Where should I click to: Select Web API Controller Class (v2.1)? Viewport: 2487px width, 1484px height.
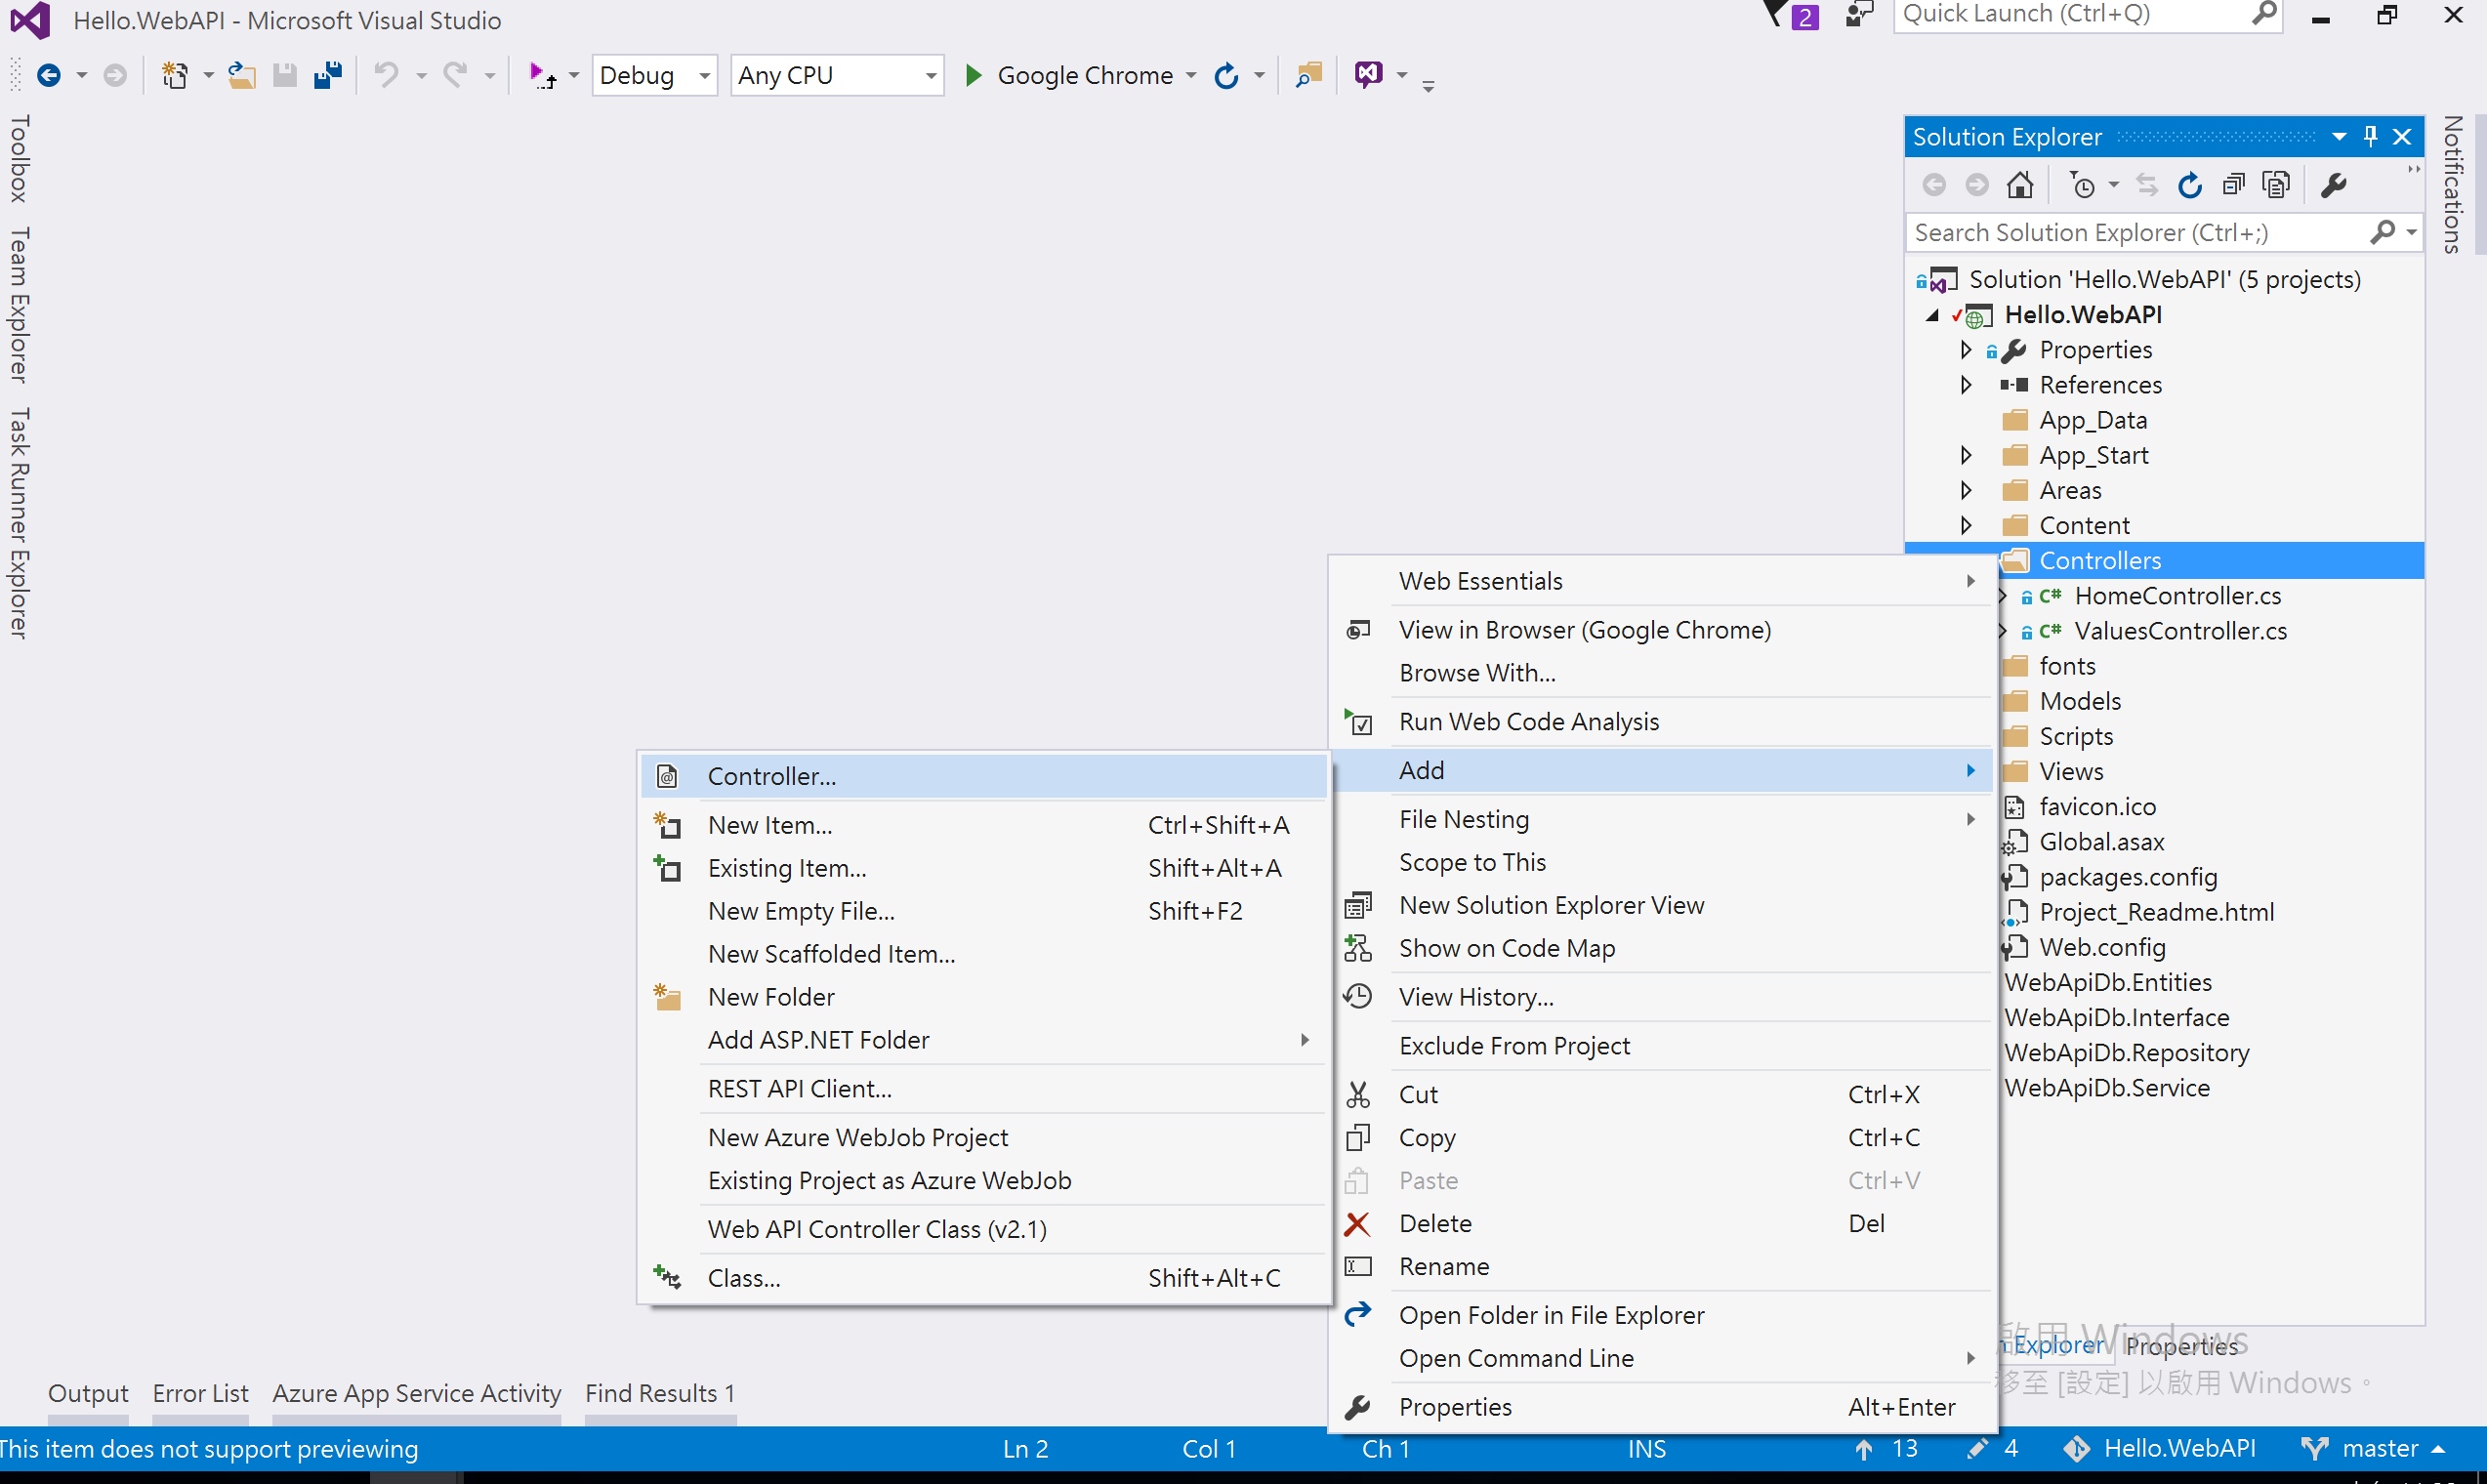pyautogui.click(x=983, y=1229)
